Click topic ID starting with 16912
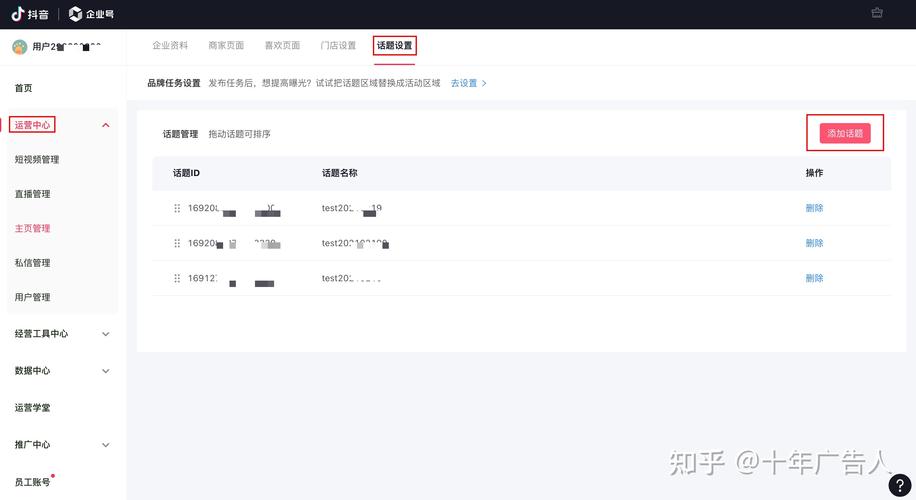 coord(231,279)
